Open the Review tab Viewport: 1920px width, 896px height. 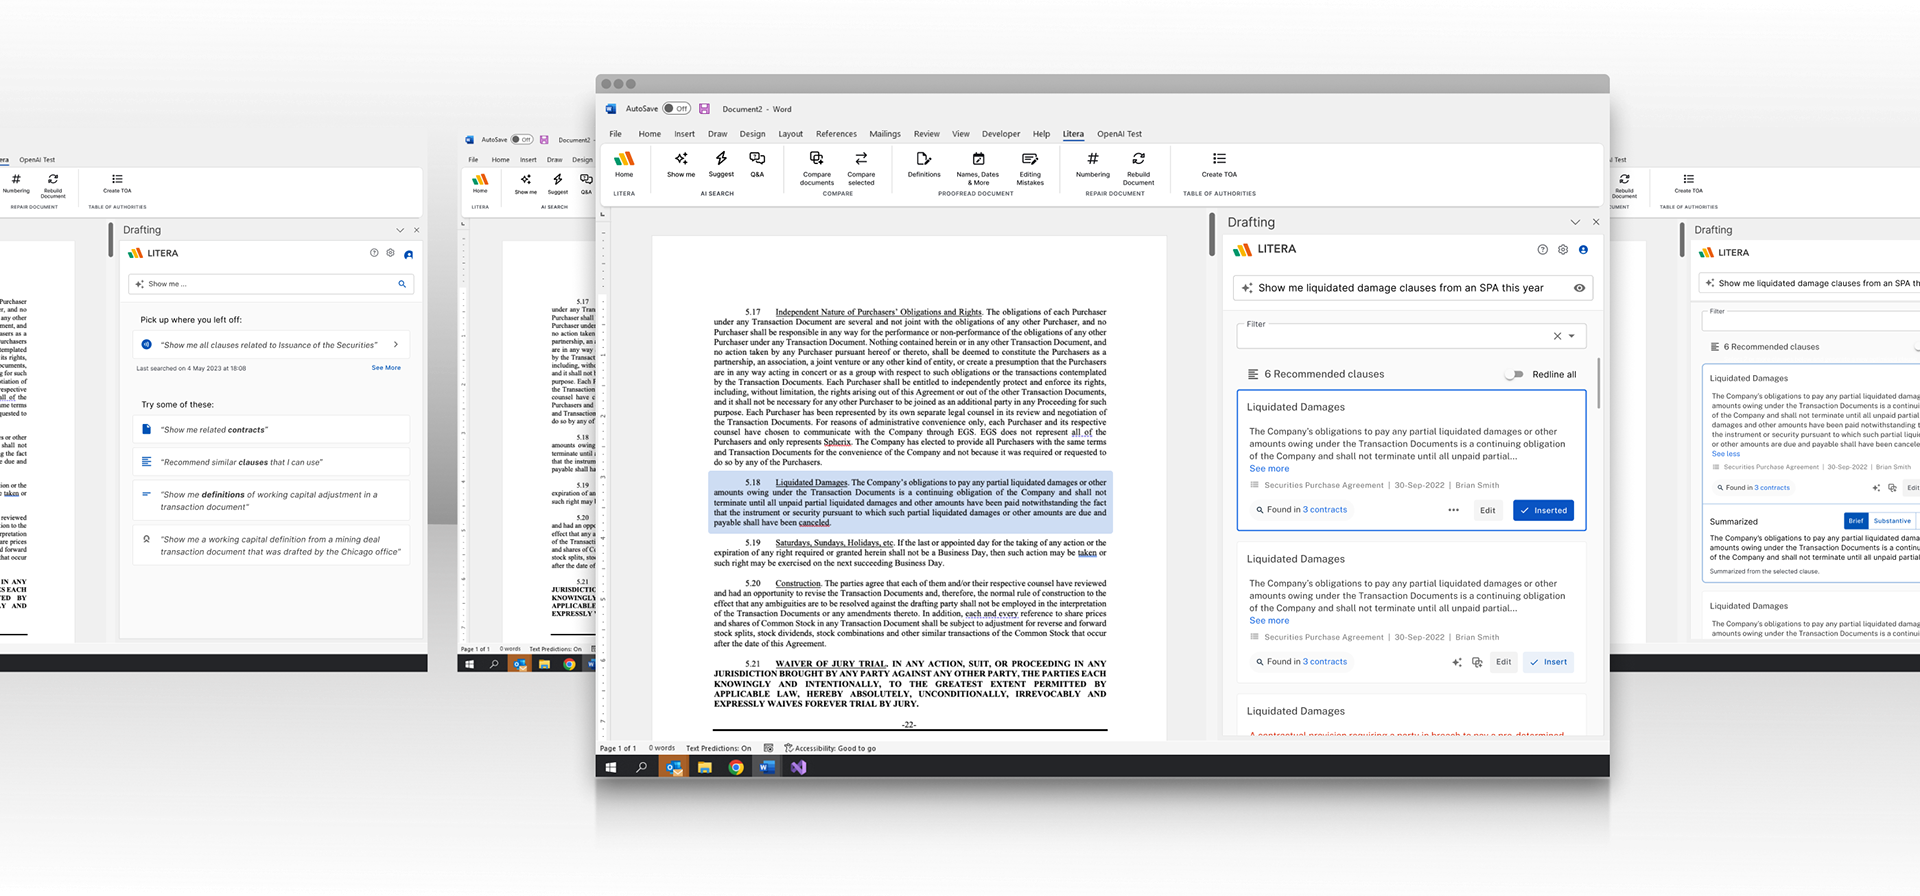coord(927,134)
